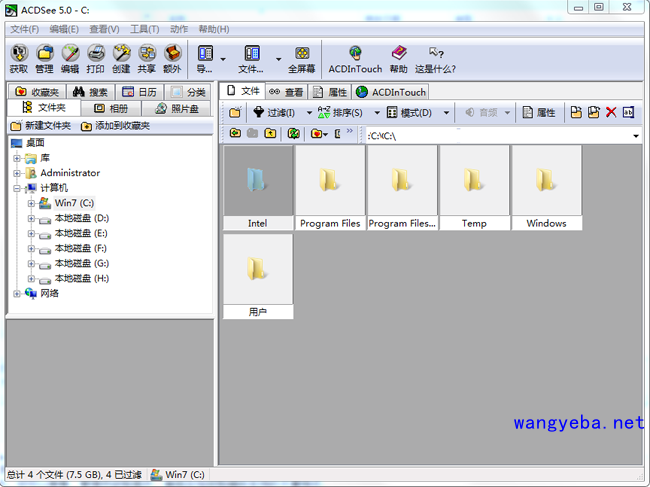Switch to the 相册 album tab
The width and height of the screenshot is (650, 487).
110,108
